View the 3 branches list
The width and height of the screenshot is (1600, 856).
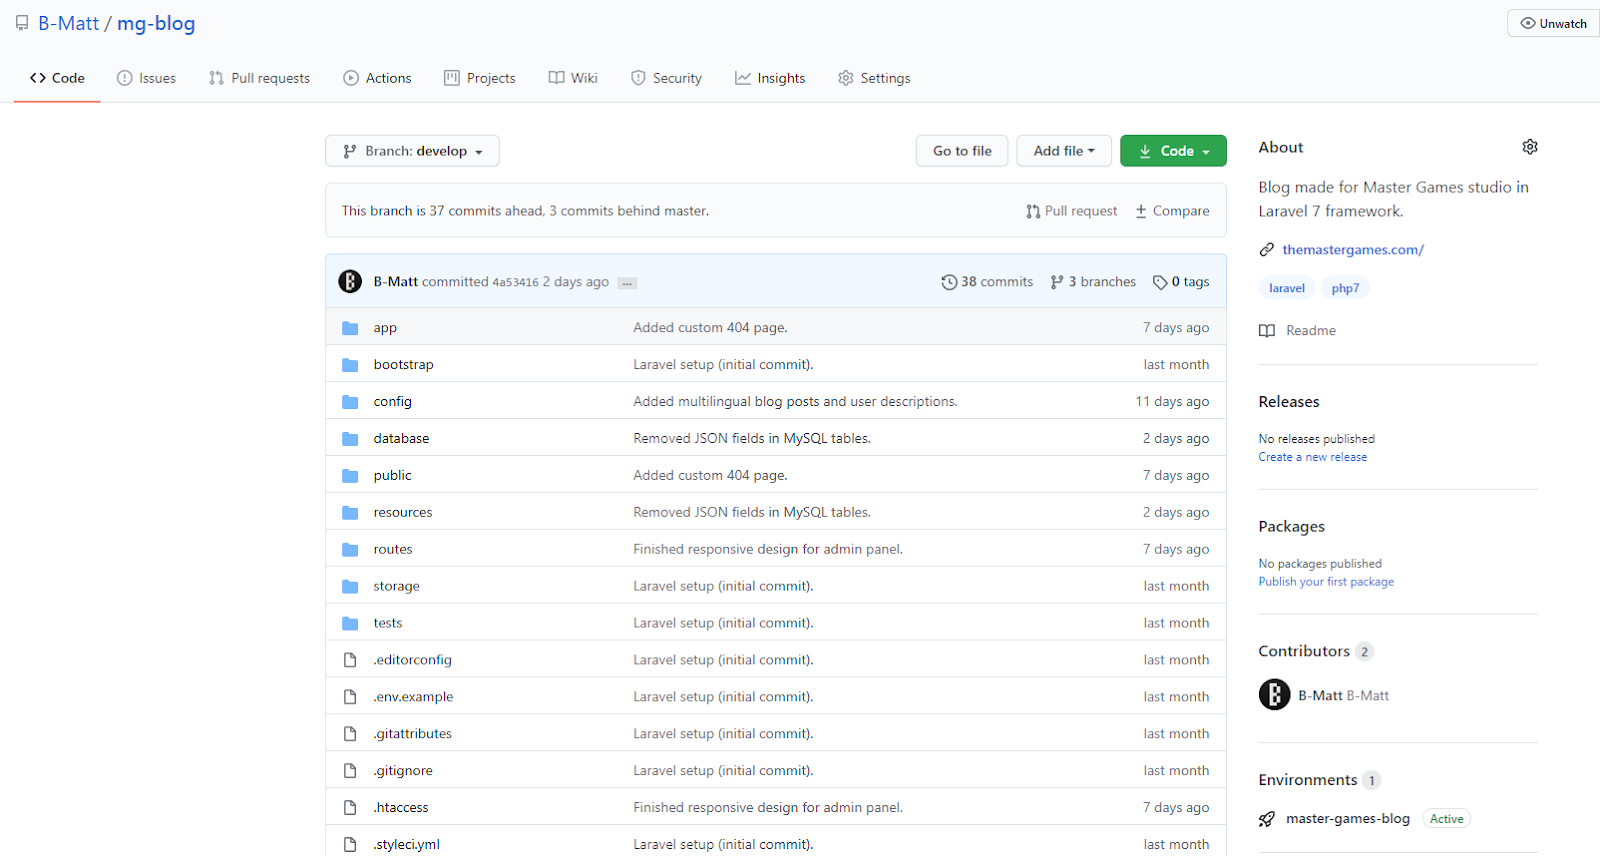click(x=1093, y=282)
